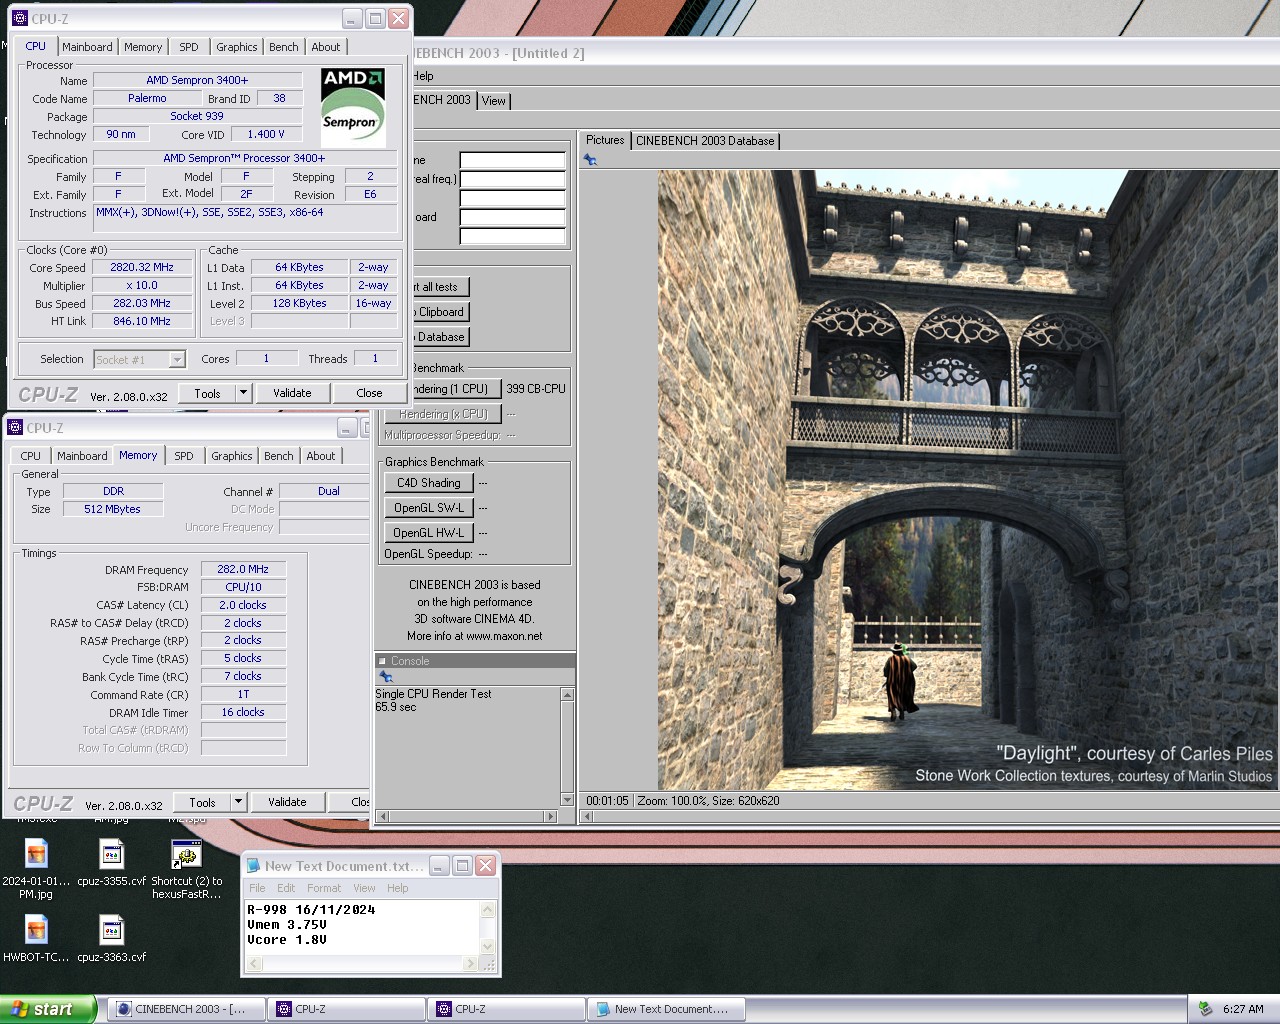The width and height of the screenshot is (1280, 1024).
Task: Click Tools button in the CPU-Z Memory window
Action: (202, 802)
